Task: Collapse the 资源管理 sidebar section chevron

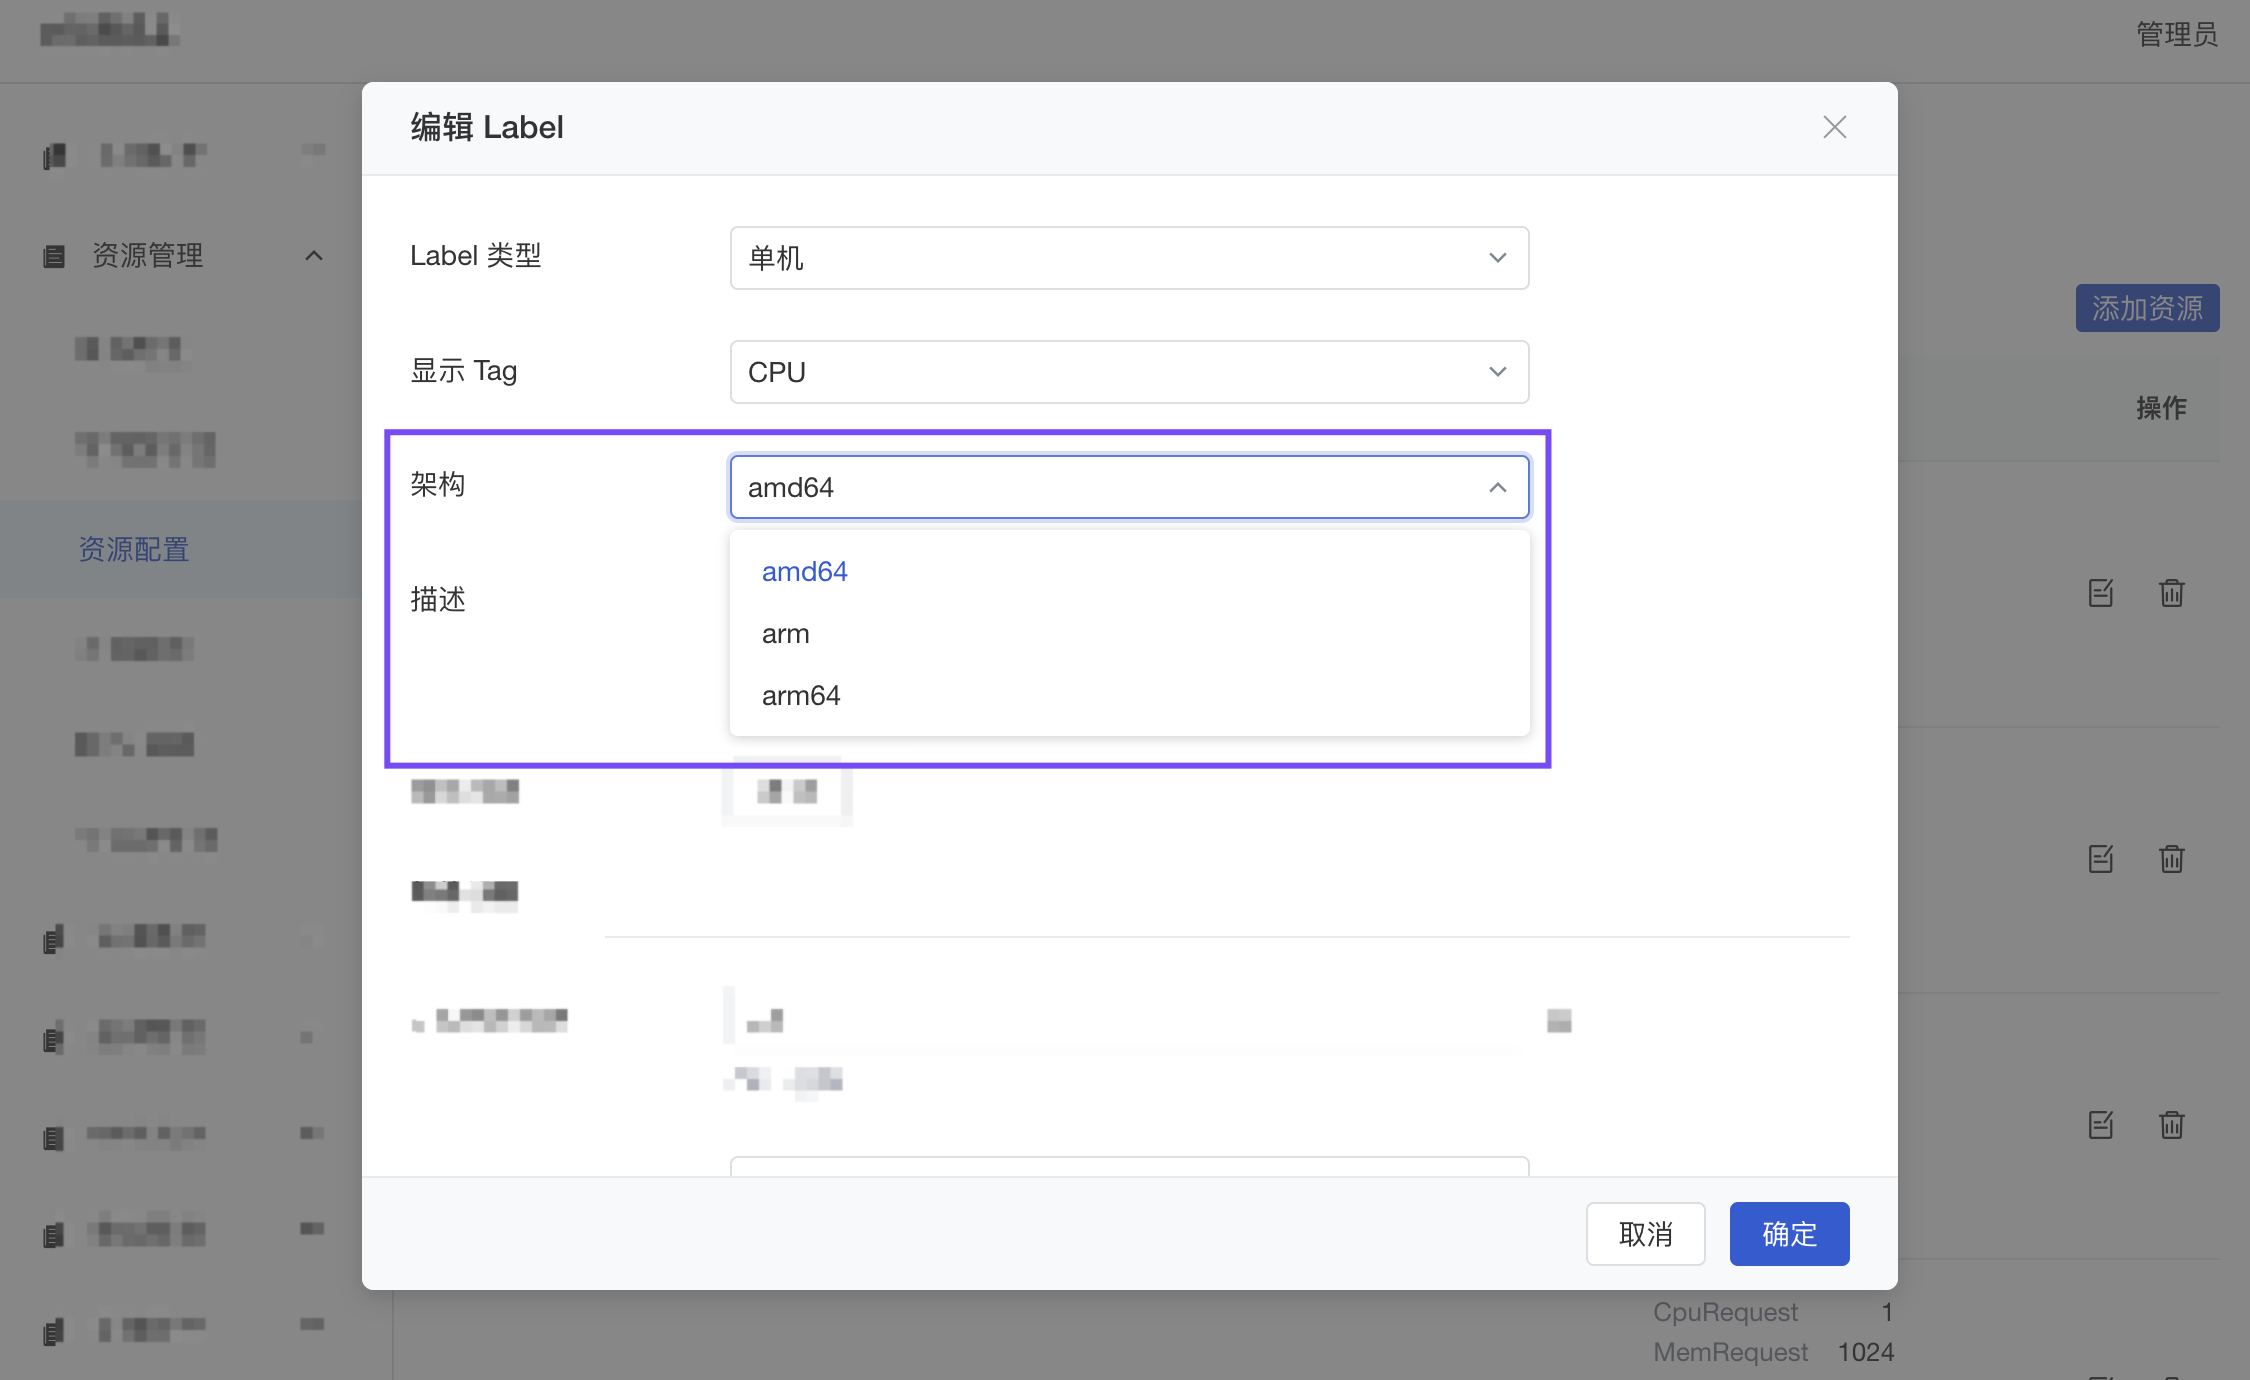Action: pos(314,256)
